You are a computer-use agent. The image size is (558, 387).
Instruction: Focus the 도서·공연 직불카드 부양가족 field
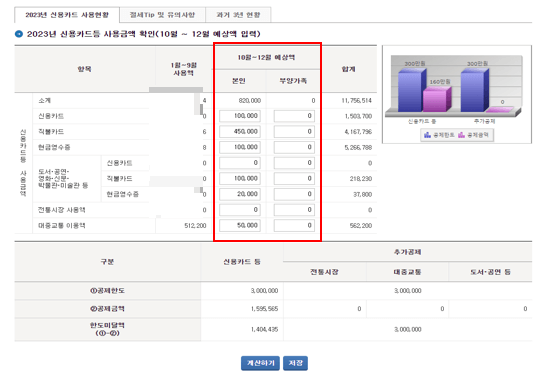click(294, 179)
